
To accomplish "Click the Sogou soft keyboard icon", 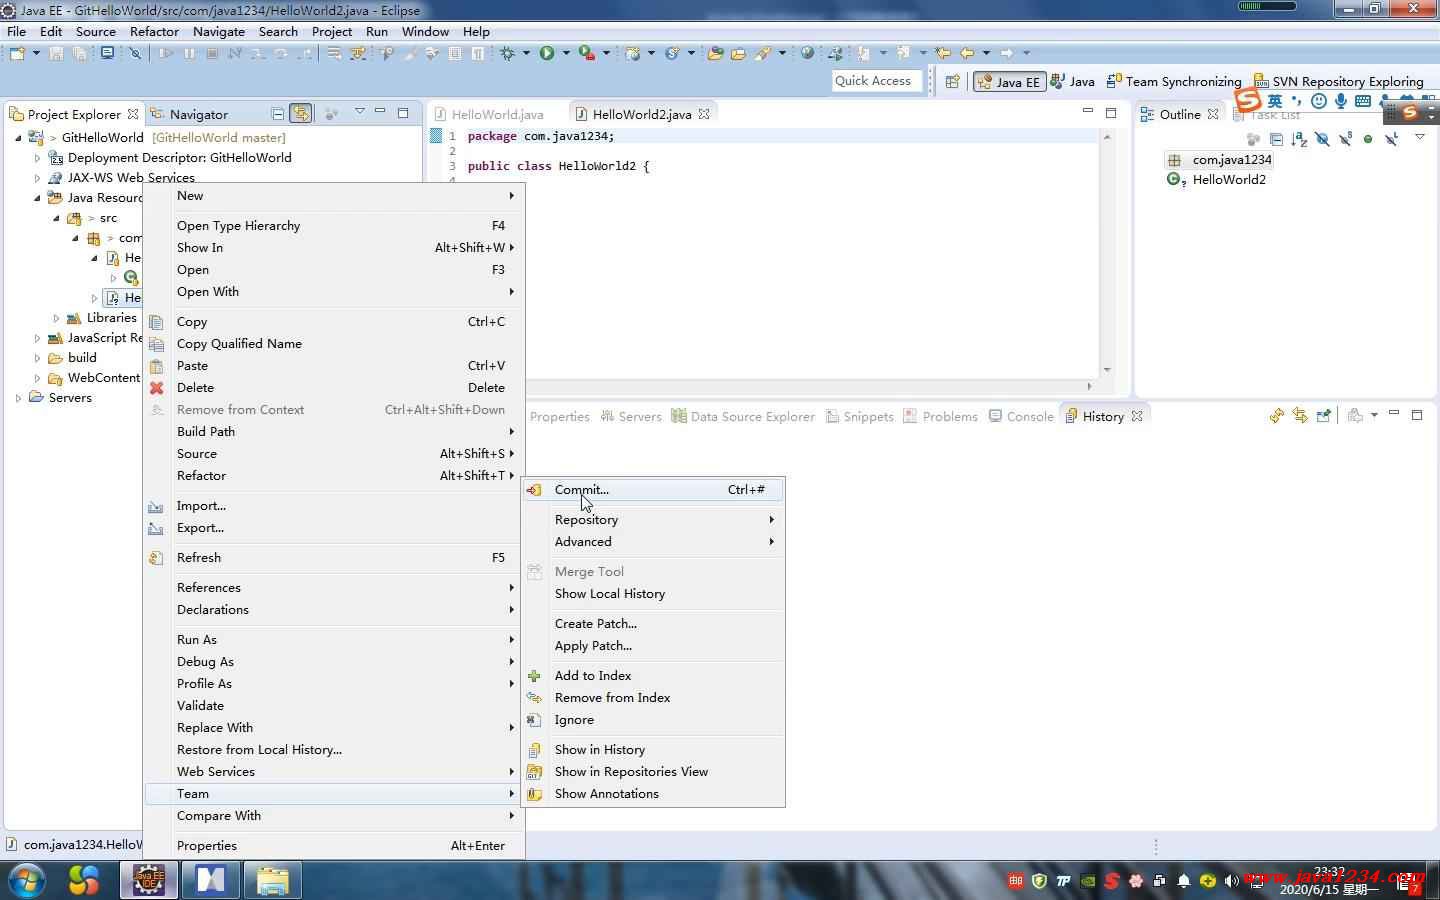I will (x=1362, y=101).
